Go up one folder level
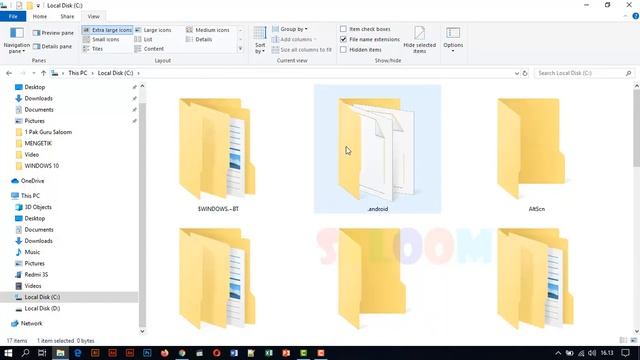 [x=43, y=73]
